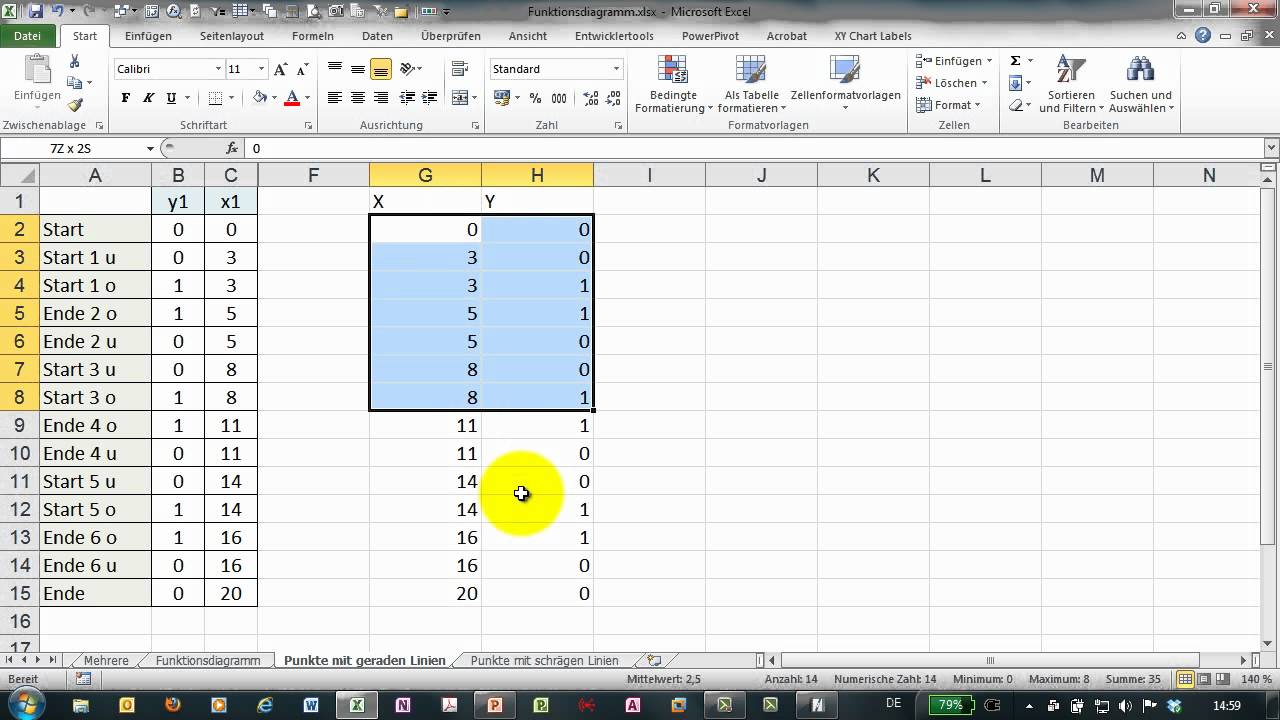Select column J header
Viewport: 1280px width, 720px height.
point(761,175)
